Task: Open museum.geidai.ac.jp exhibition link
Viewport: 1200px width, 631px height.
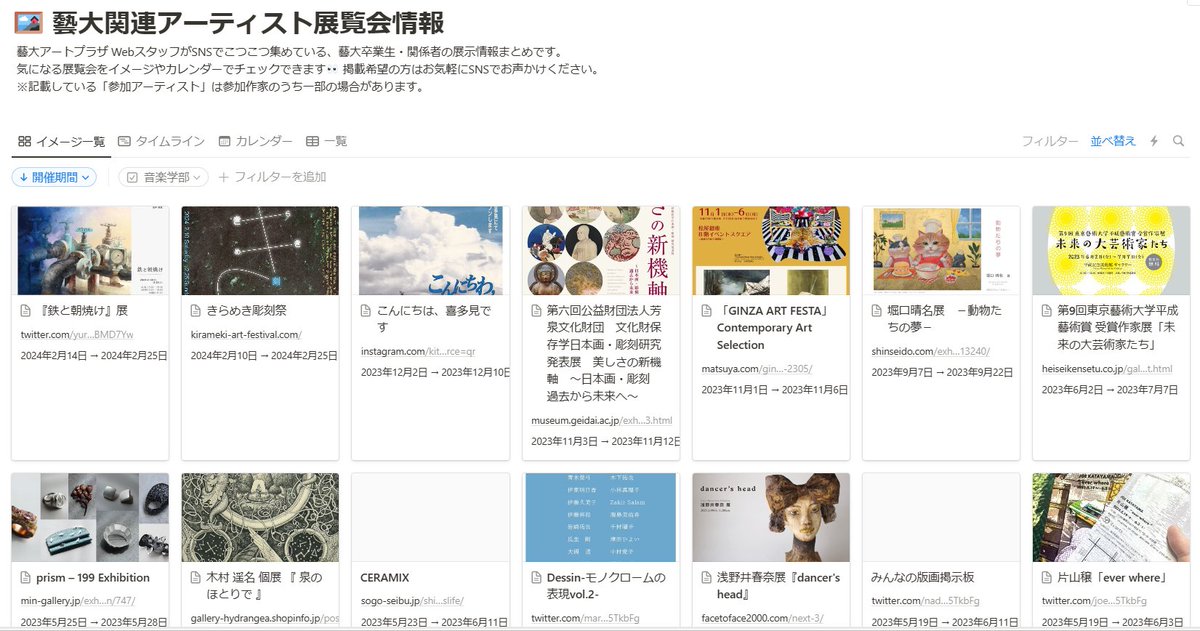Action: (x=602, y=421)
